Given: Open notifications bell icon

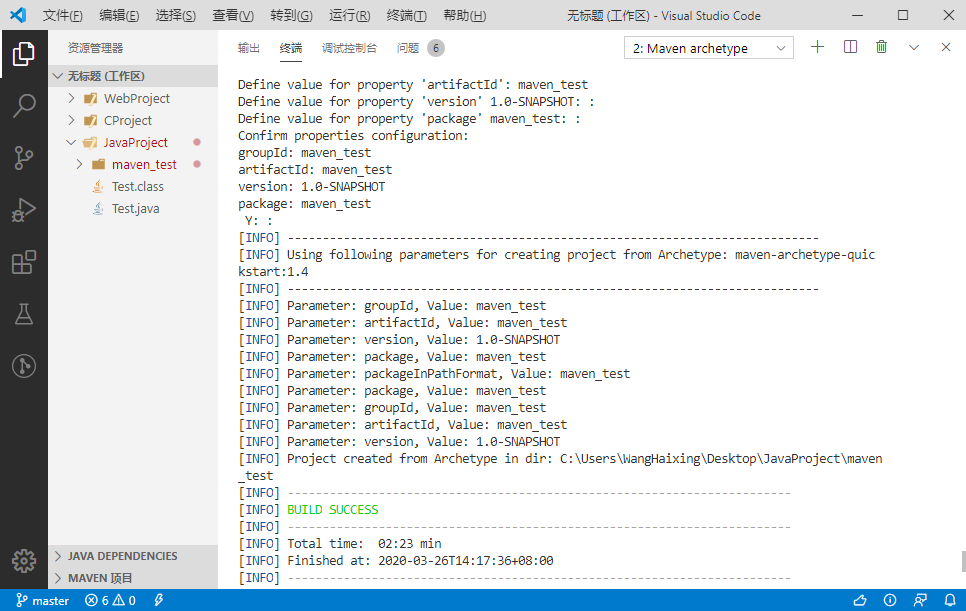Looking at the screenshot, I should coord(950,601).
